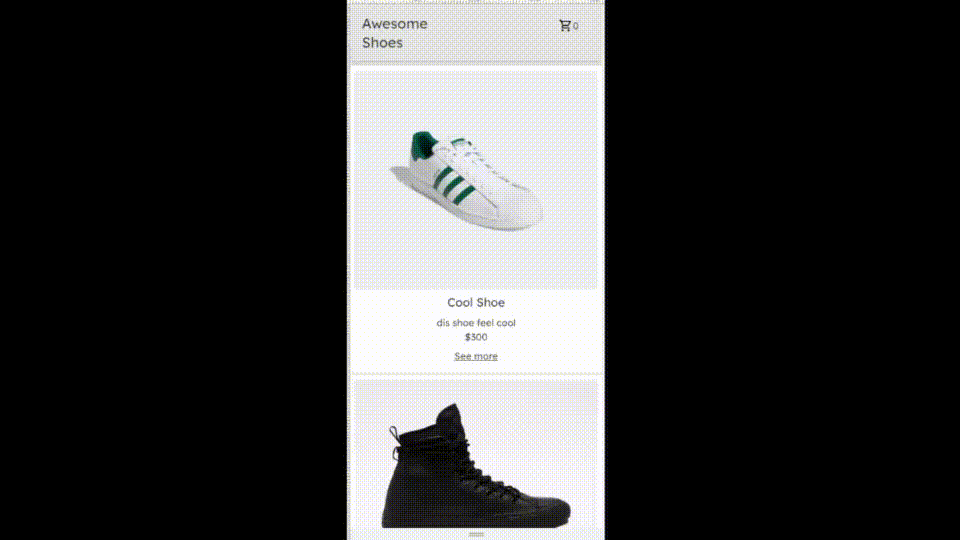Click the cart item count "0"
This screenshot has height=540, width=960.
(576, 26)
